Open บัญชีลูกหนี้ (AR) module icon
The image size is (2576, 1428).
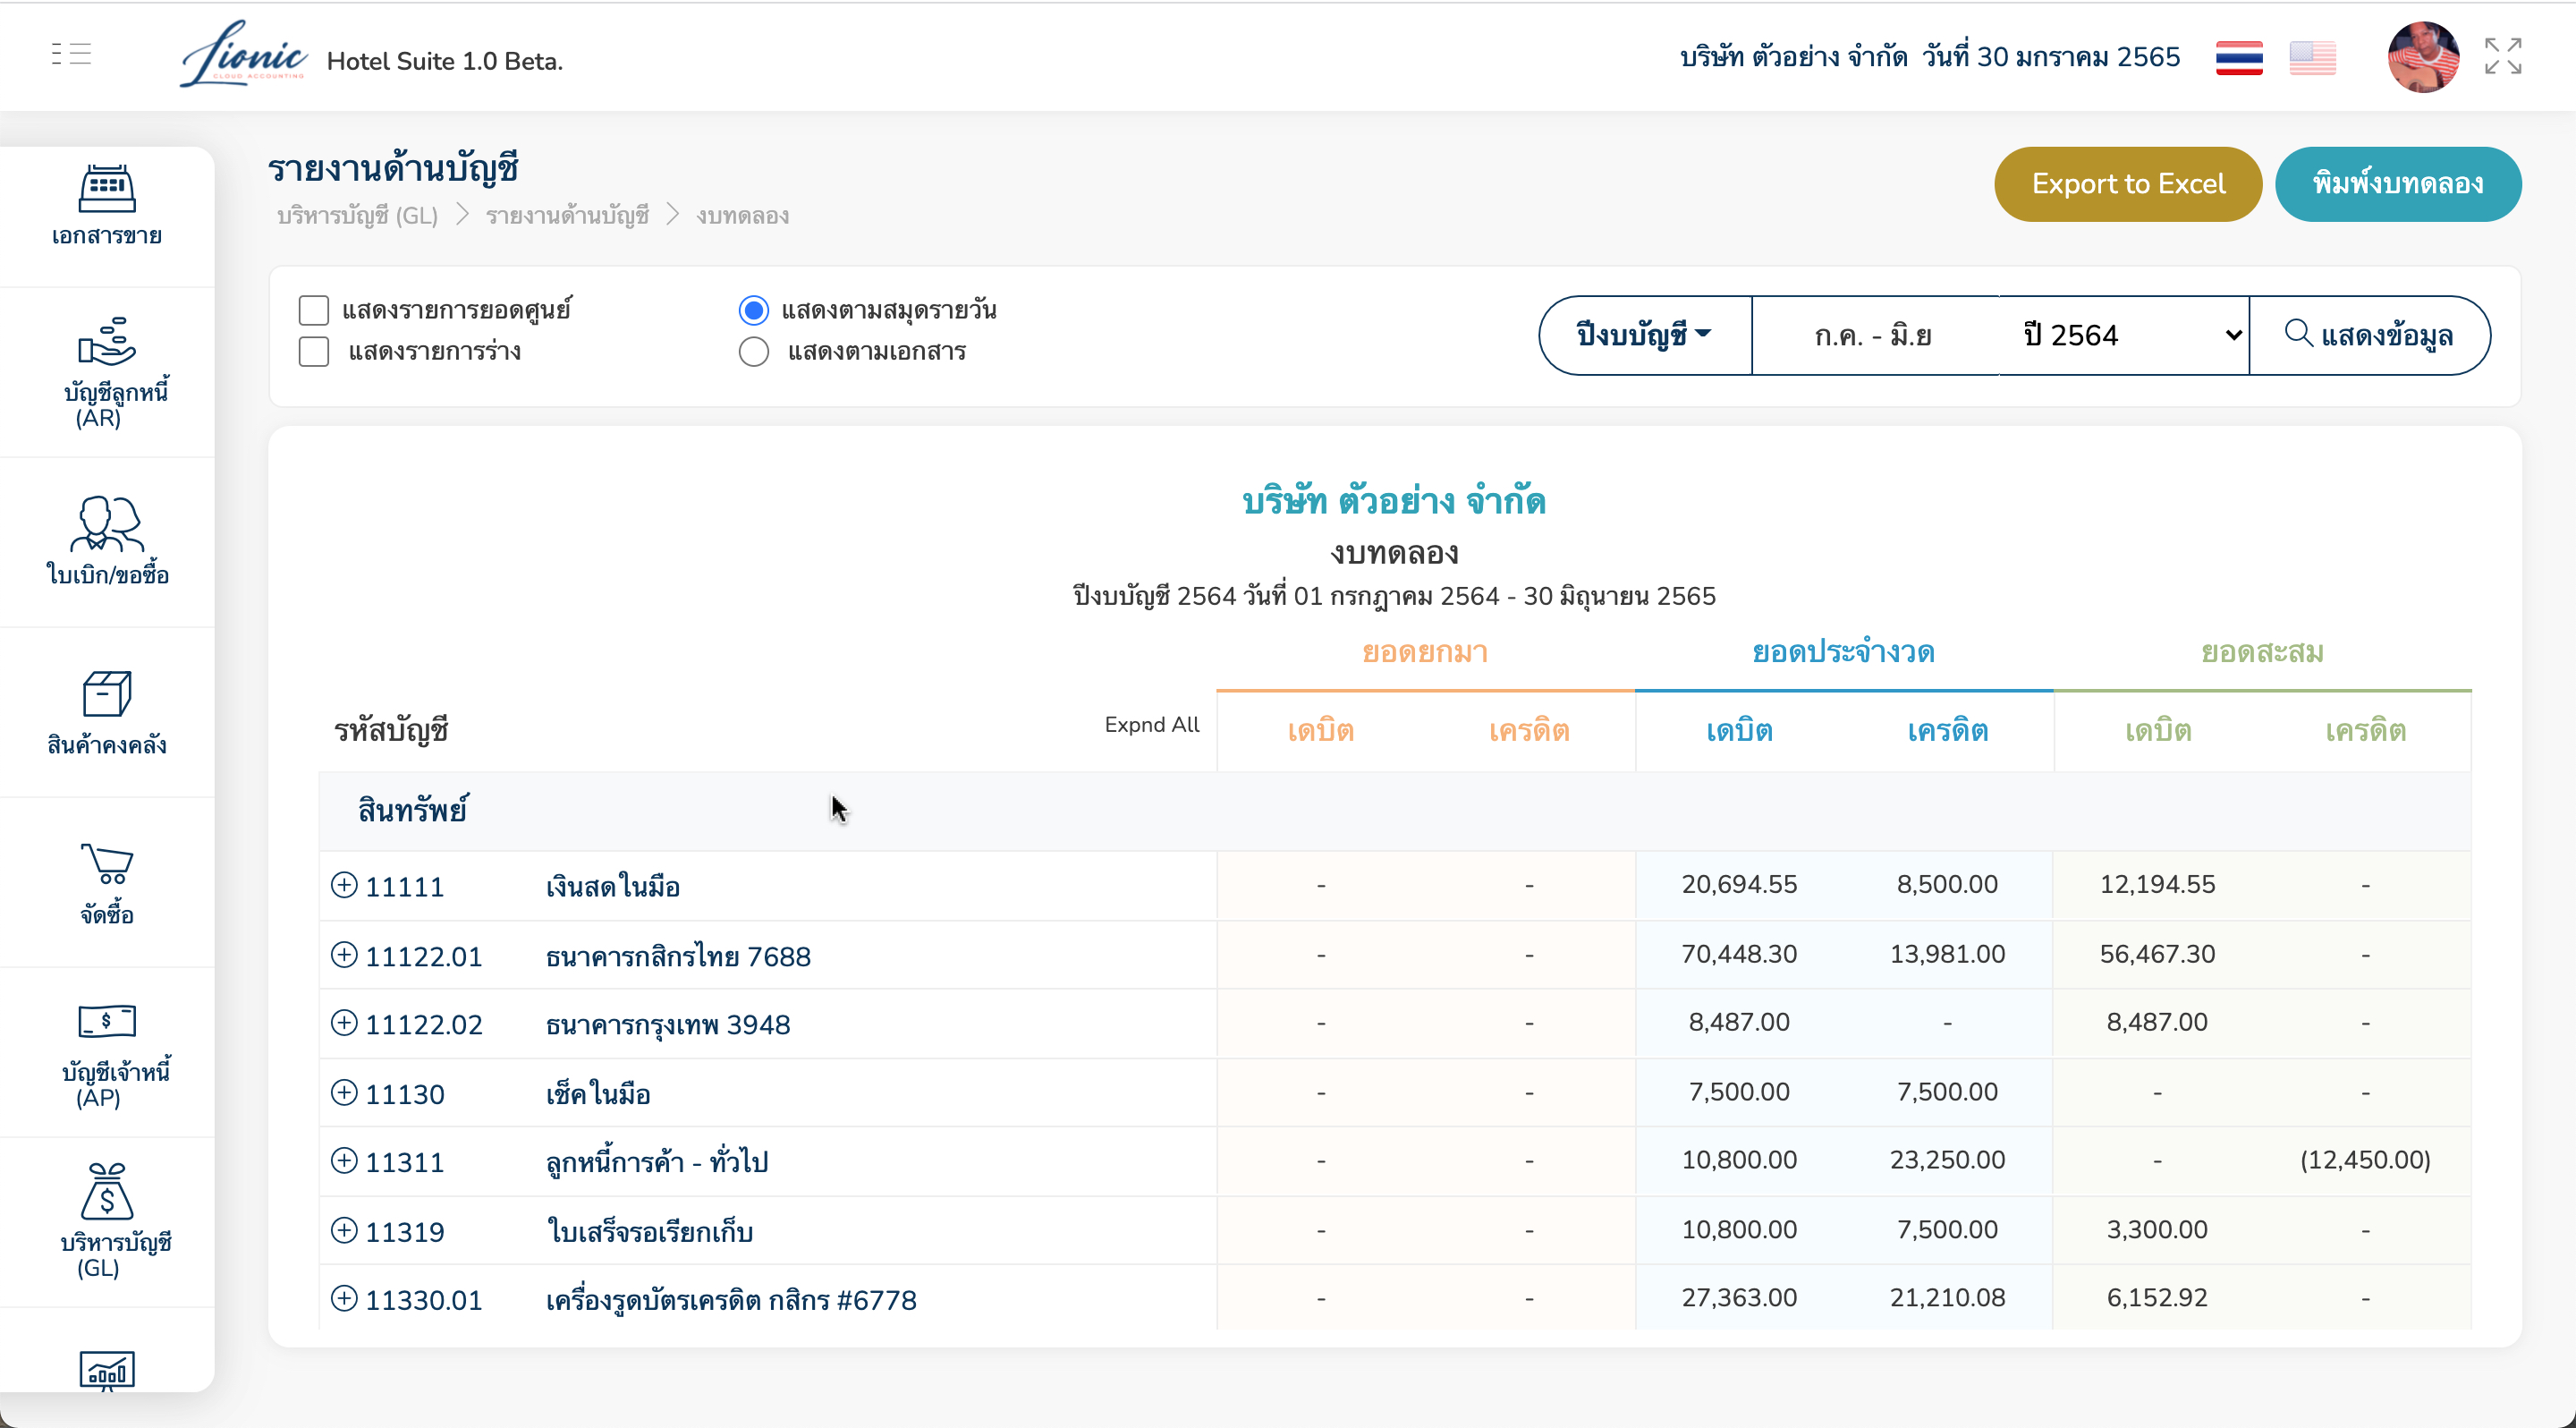(107, 340)
